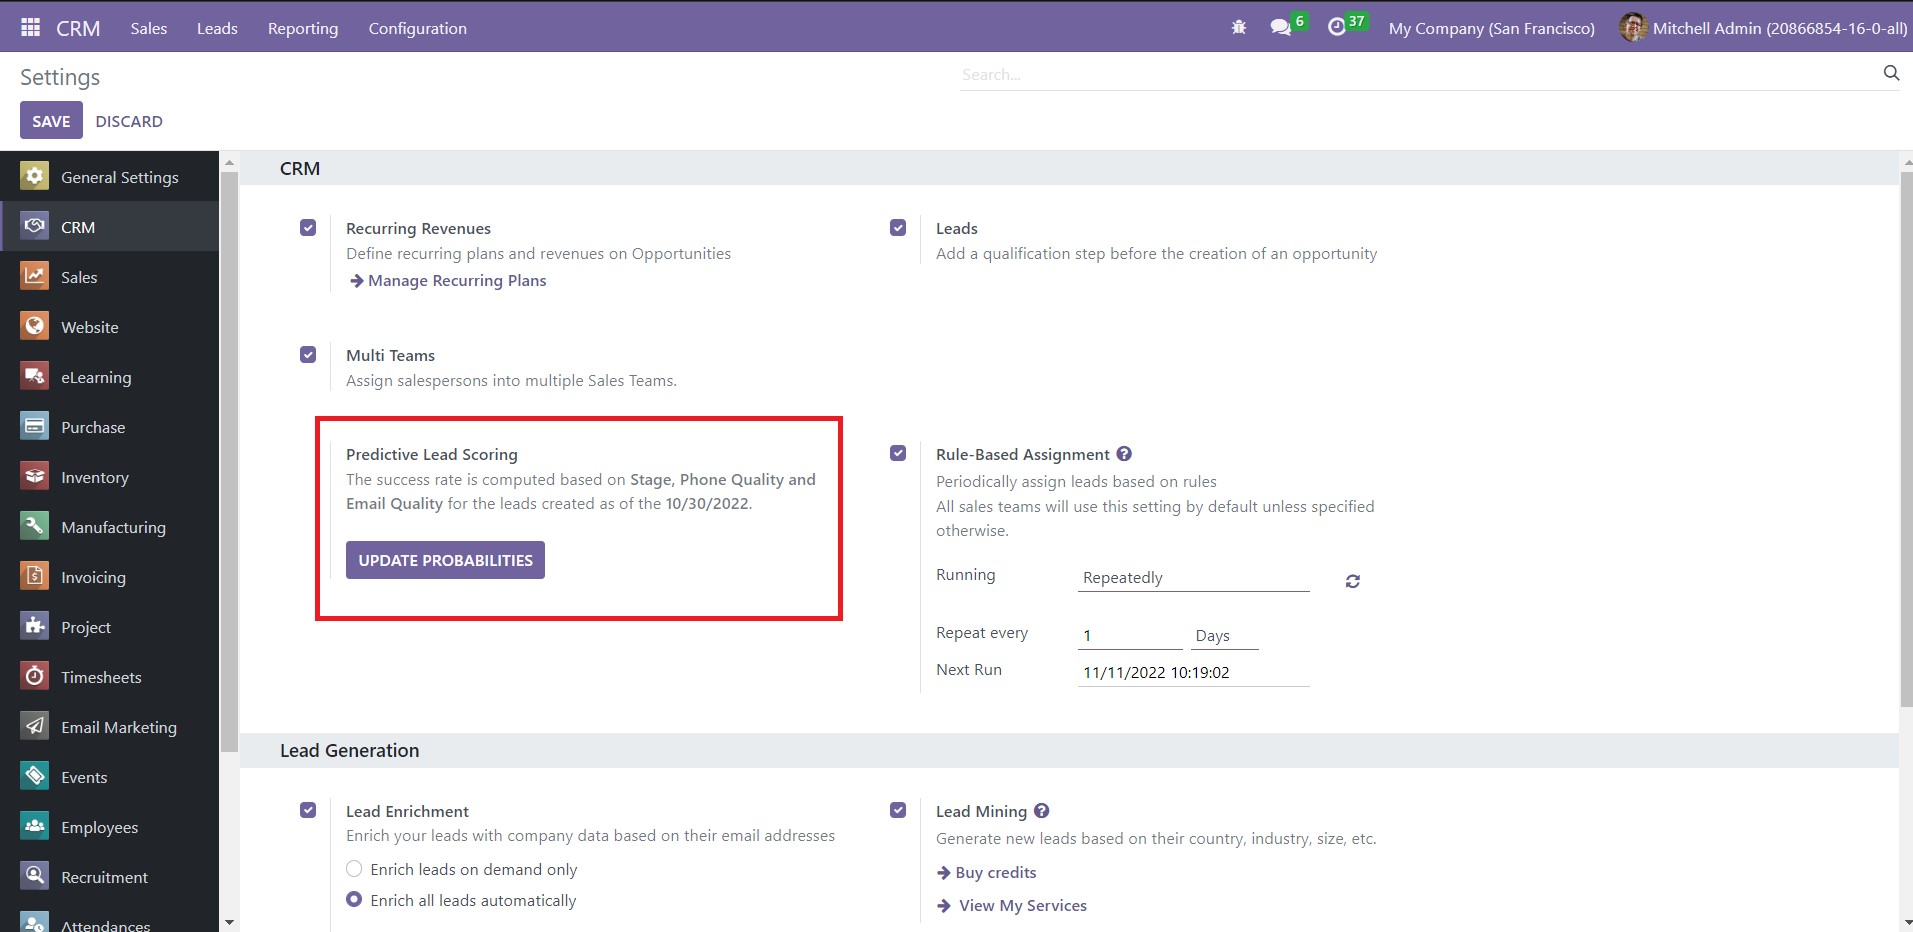Click the Update Probabilities button
1913x932 pixels.
point(445,560)
